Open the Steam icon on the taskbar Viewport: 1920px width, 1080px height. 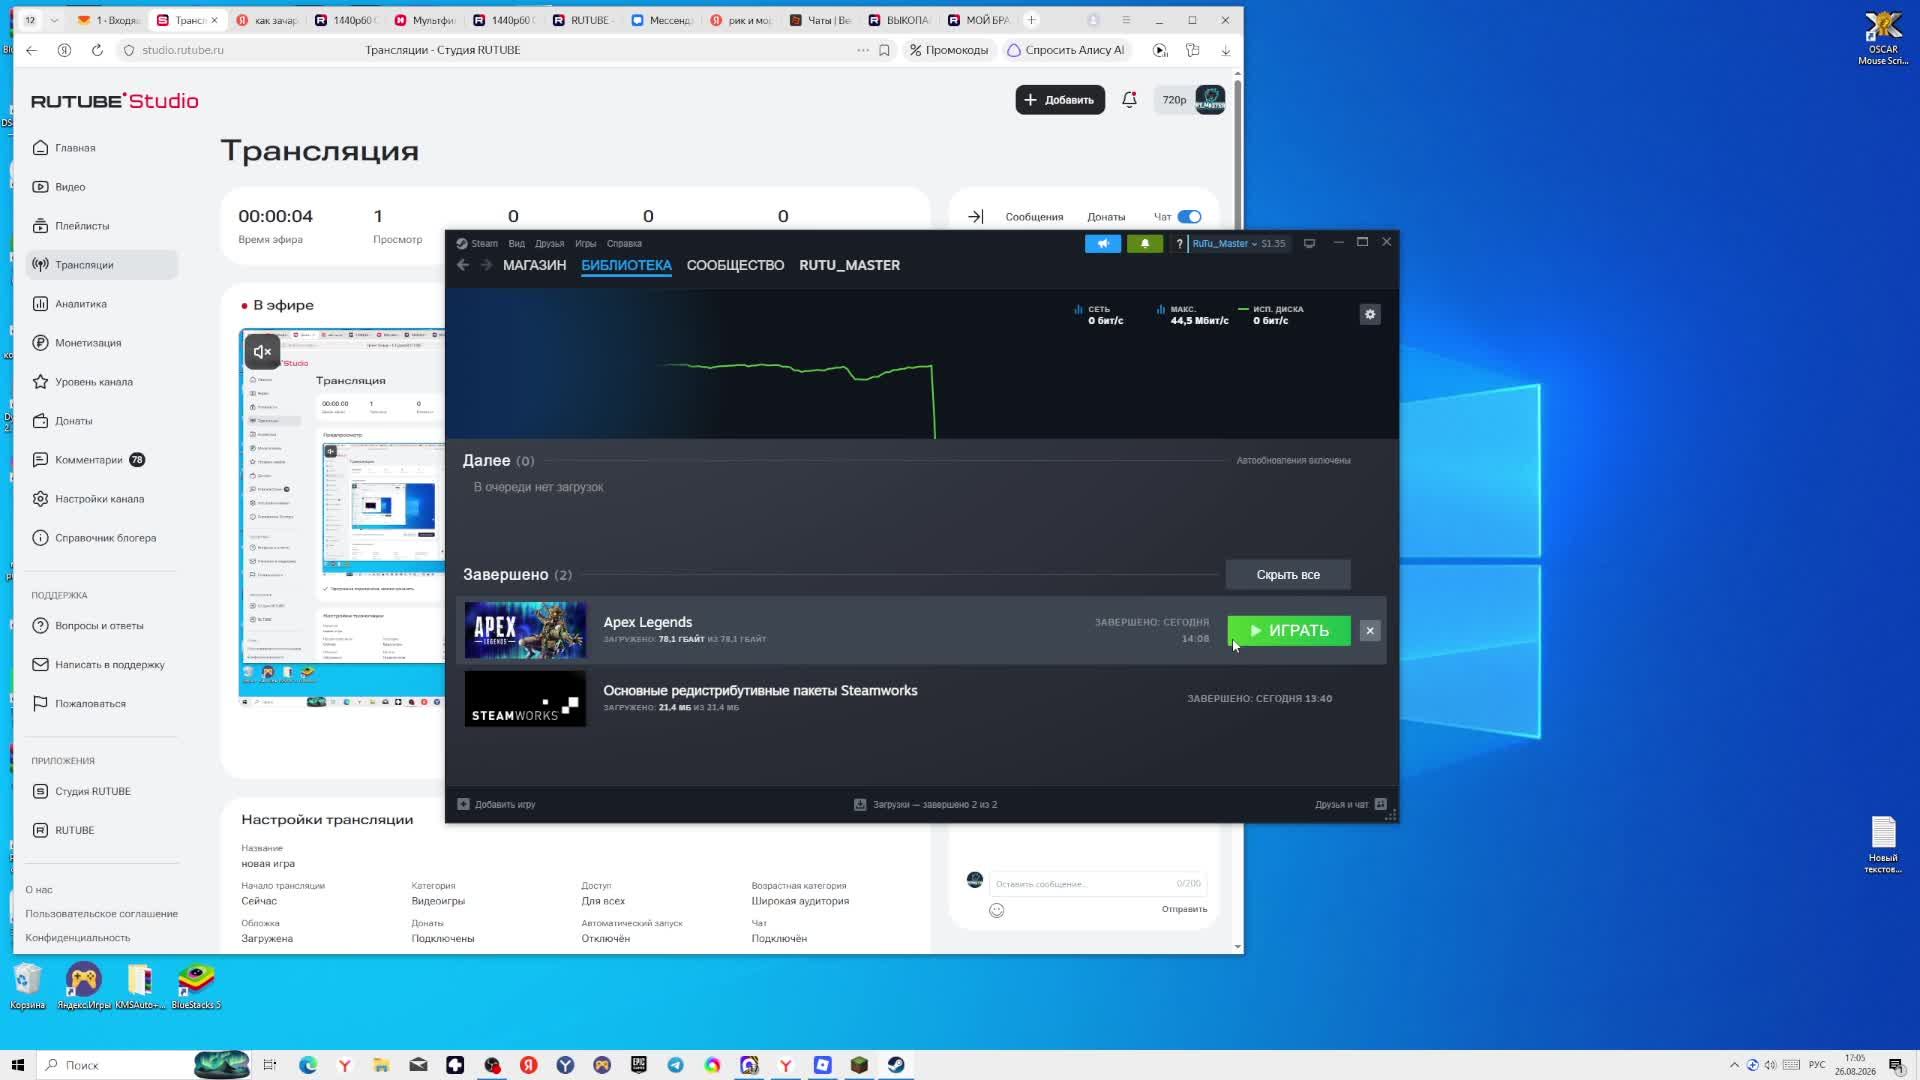pos(896,1065)
